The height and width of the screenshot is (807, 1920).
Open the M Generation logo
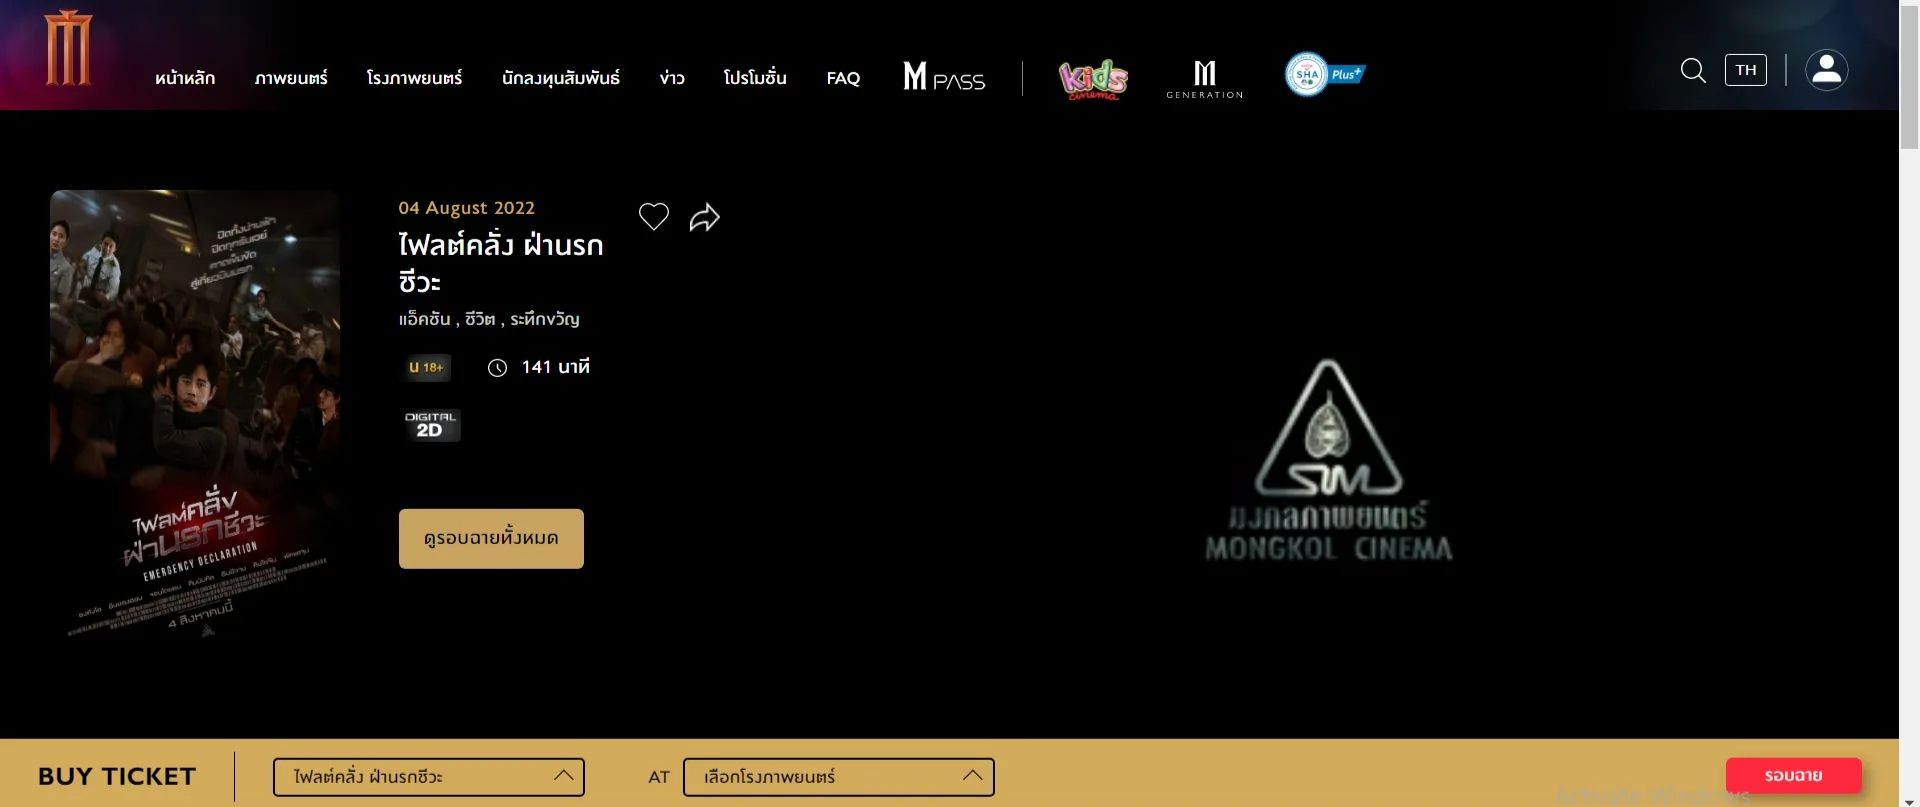click(1205, 79)
